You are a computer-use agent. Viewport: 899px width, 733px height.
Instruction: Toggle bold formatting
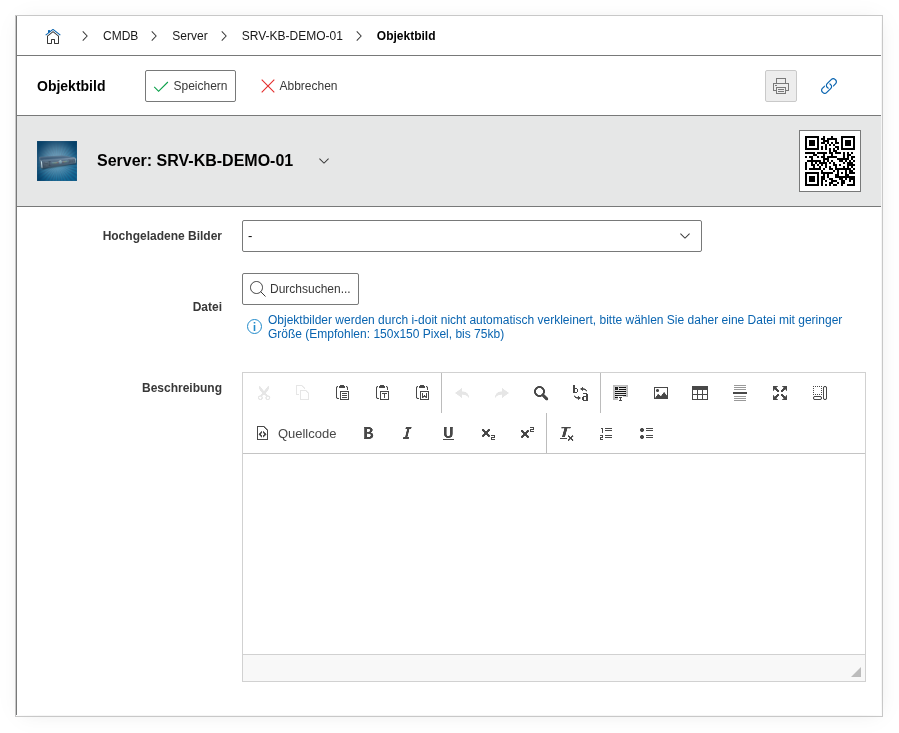pyautogui.click(x=368, y=433)
